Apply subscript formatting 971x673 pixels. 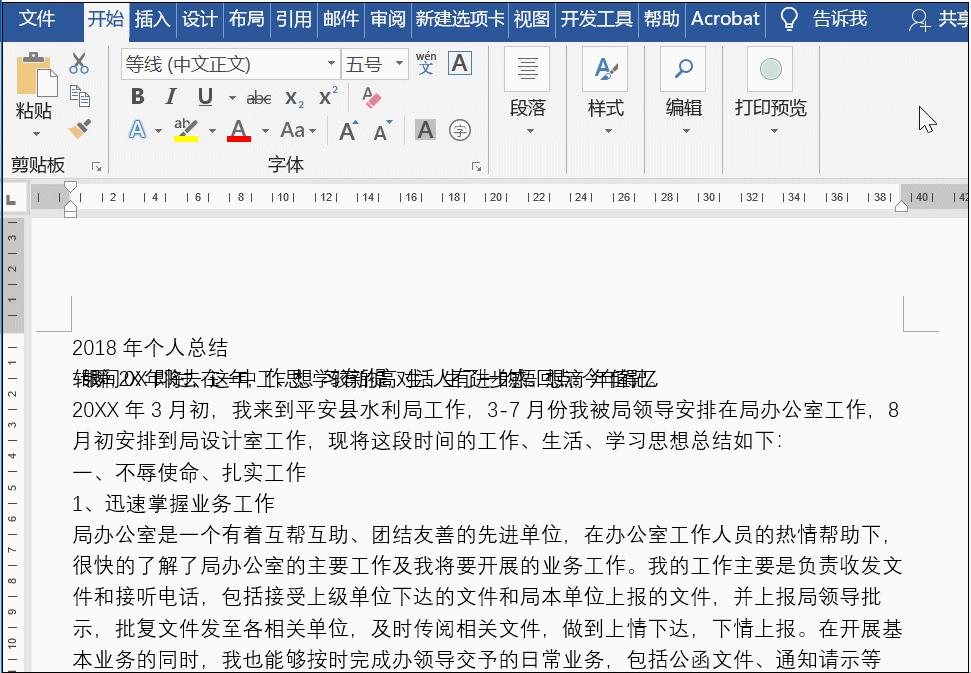pyautogui.click(x=292, y=98)
